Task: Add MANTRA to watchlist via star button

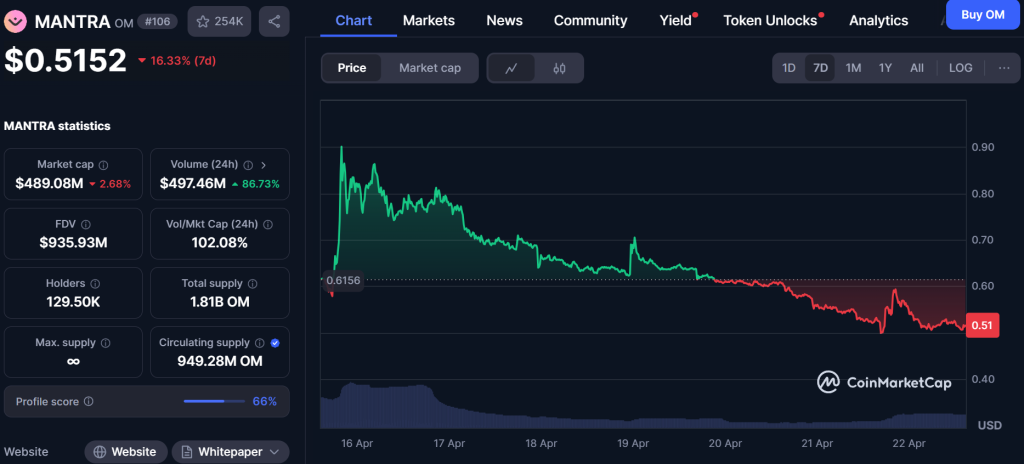Action: (x=220, y=21)
